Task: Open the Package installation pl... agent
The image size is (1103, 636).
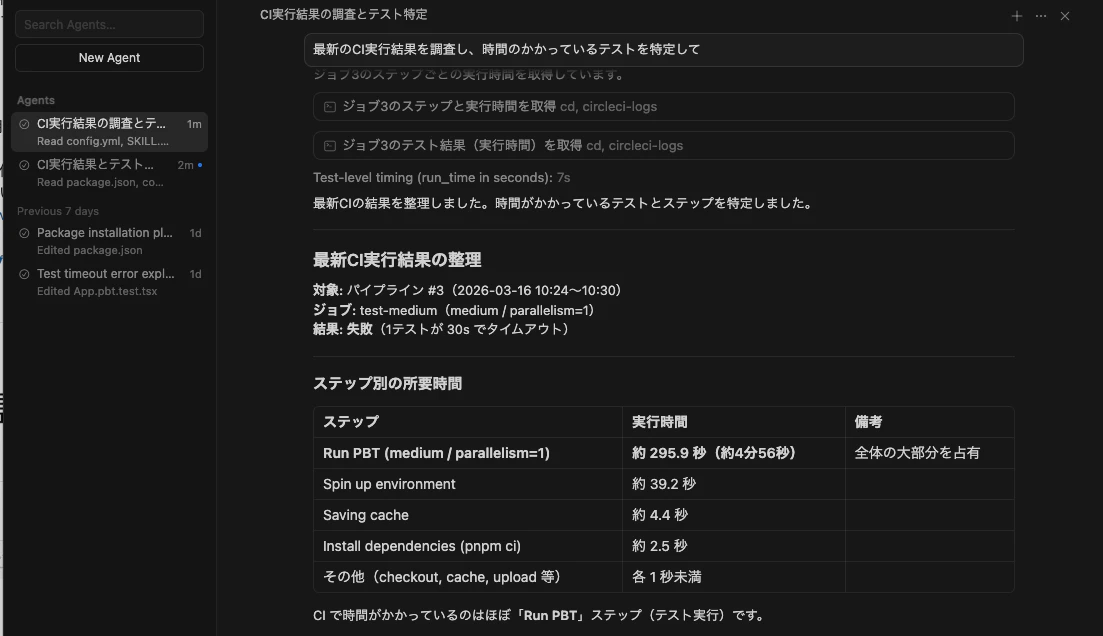Action: pos(110,241)
